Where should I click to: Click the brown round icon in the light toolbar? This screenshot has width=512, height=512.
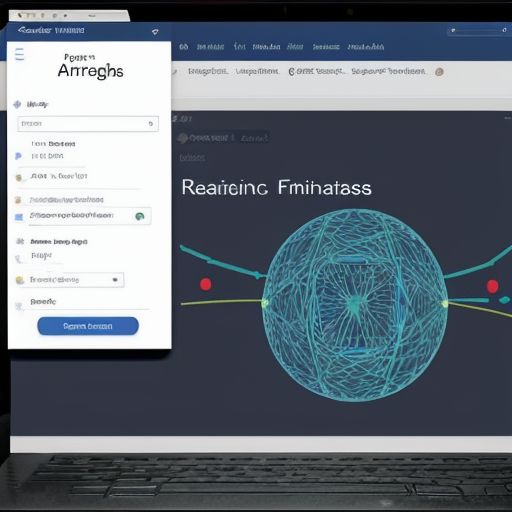click(439, 72)
